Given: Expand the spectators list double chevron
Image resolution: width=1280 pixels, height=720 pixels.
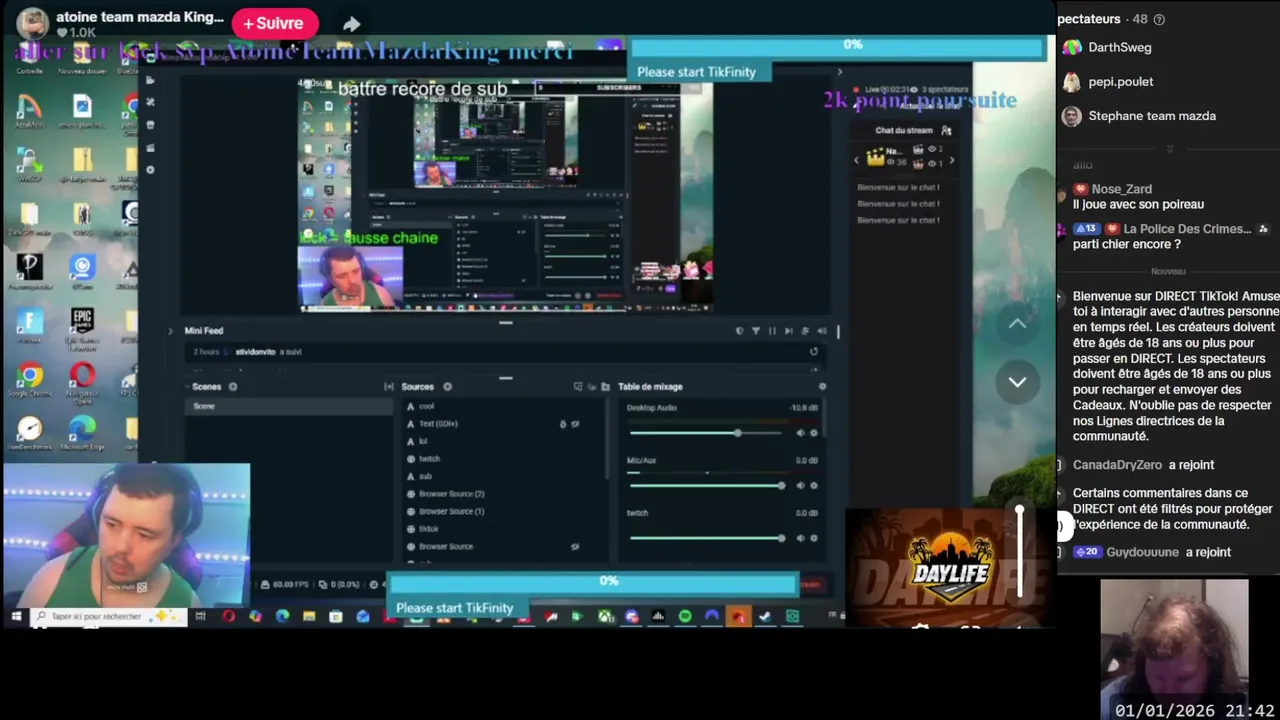Looking at the screenshot, I should [1169, 148].
